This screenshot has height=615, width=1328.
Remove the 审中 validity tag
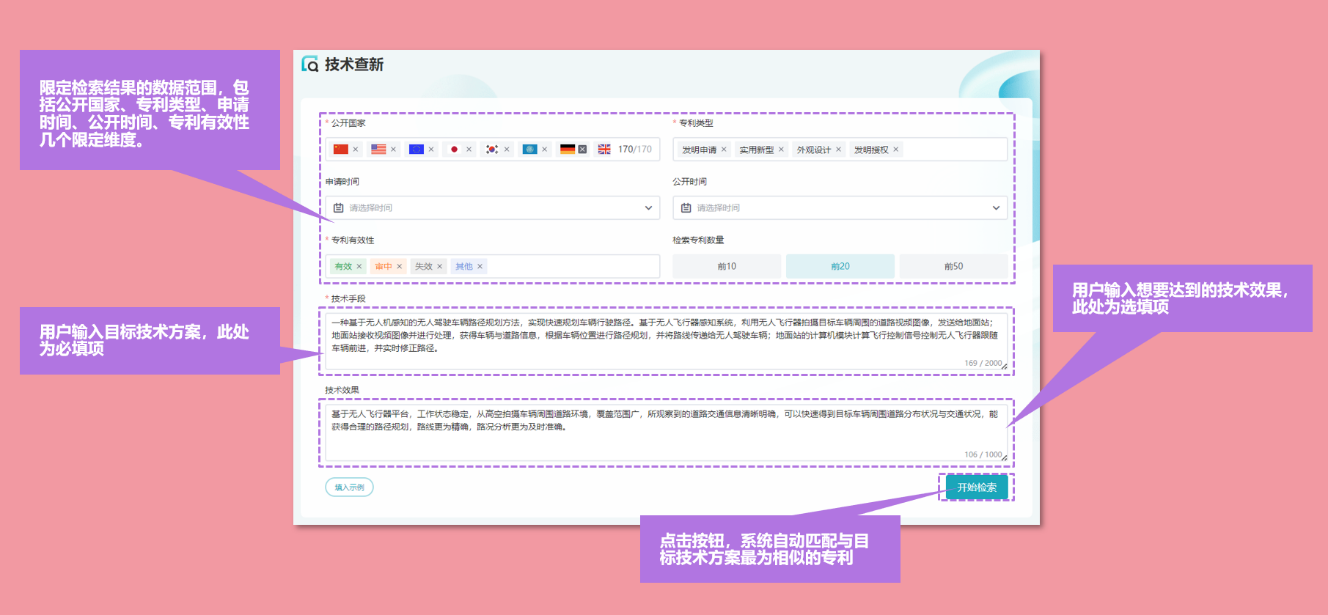399,267
